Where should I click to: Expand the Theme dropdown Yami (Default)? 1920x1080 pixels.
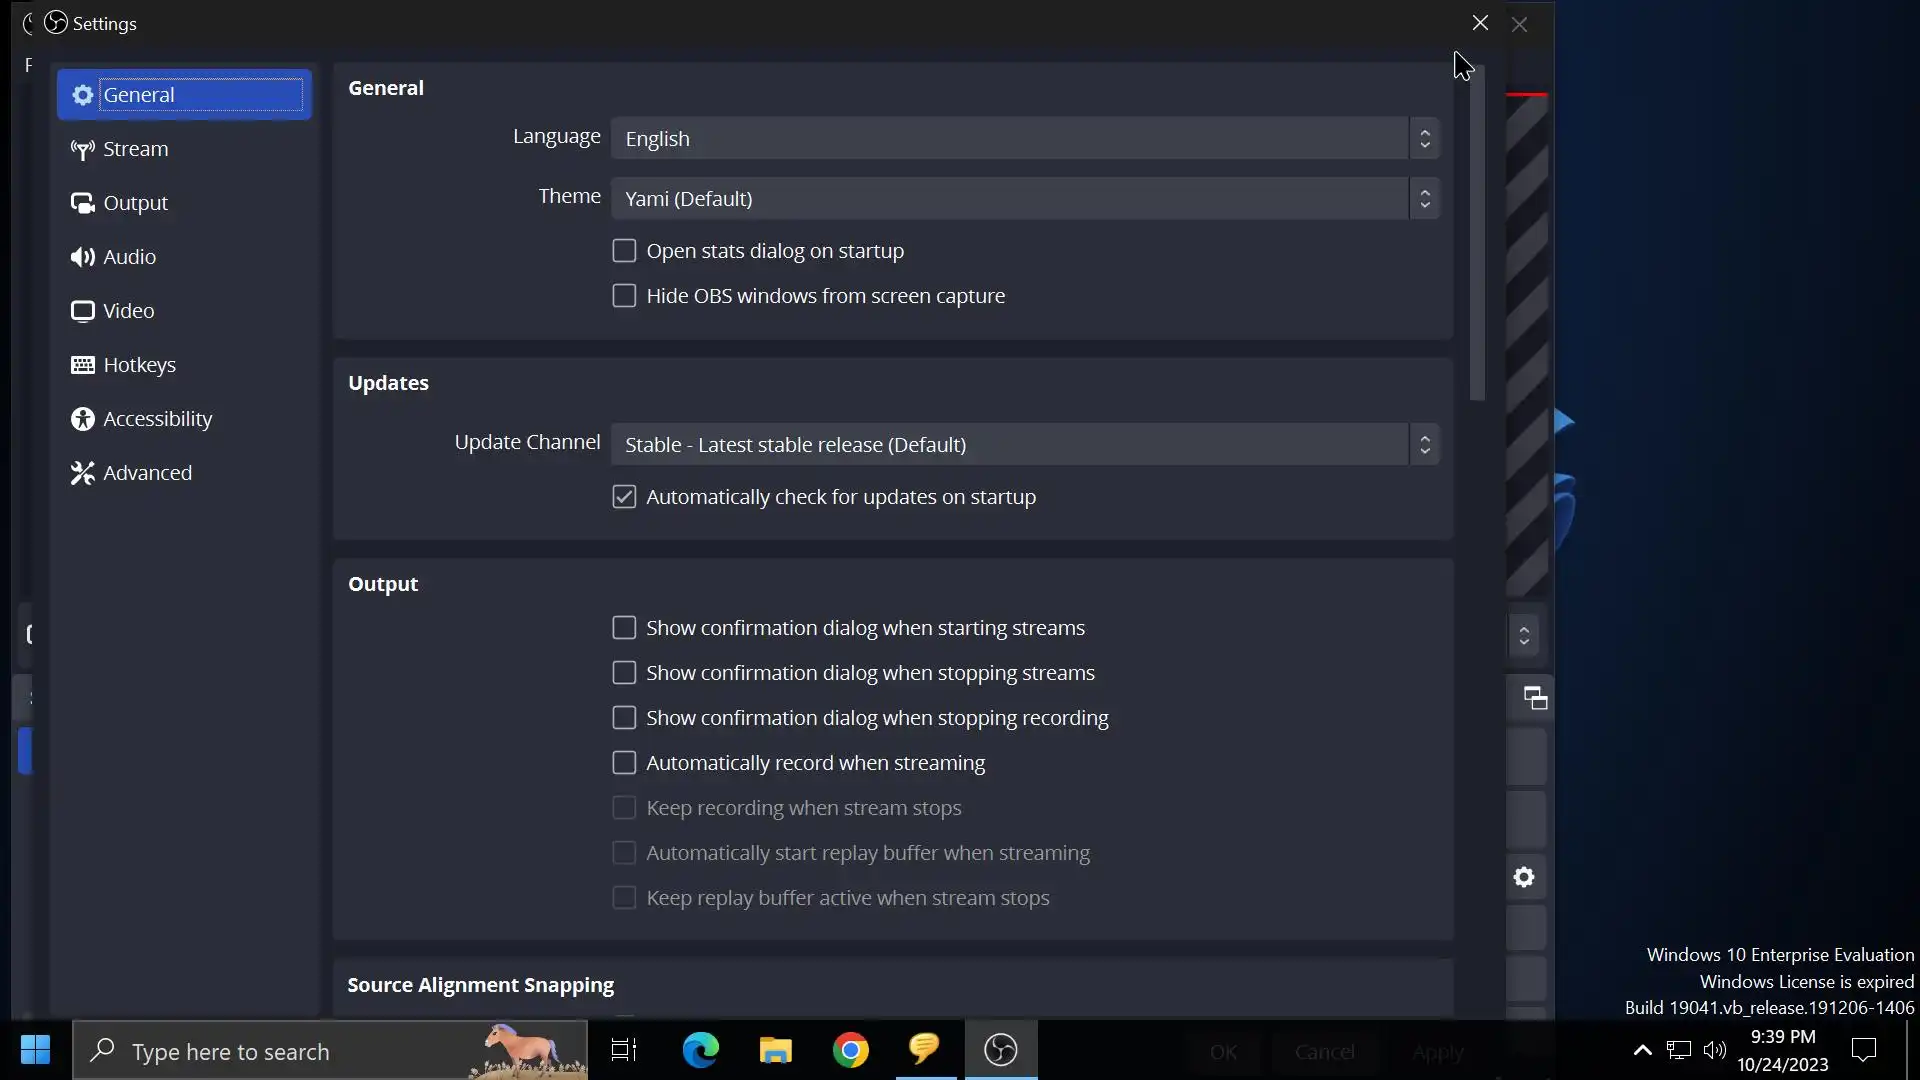(1024, 198)
